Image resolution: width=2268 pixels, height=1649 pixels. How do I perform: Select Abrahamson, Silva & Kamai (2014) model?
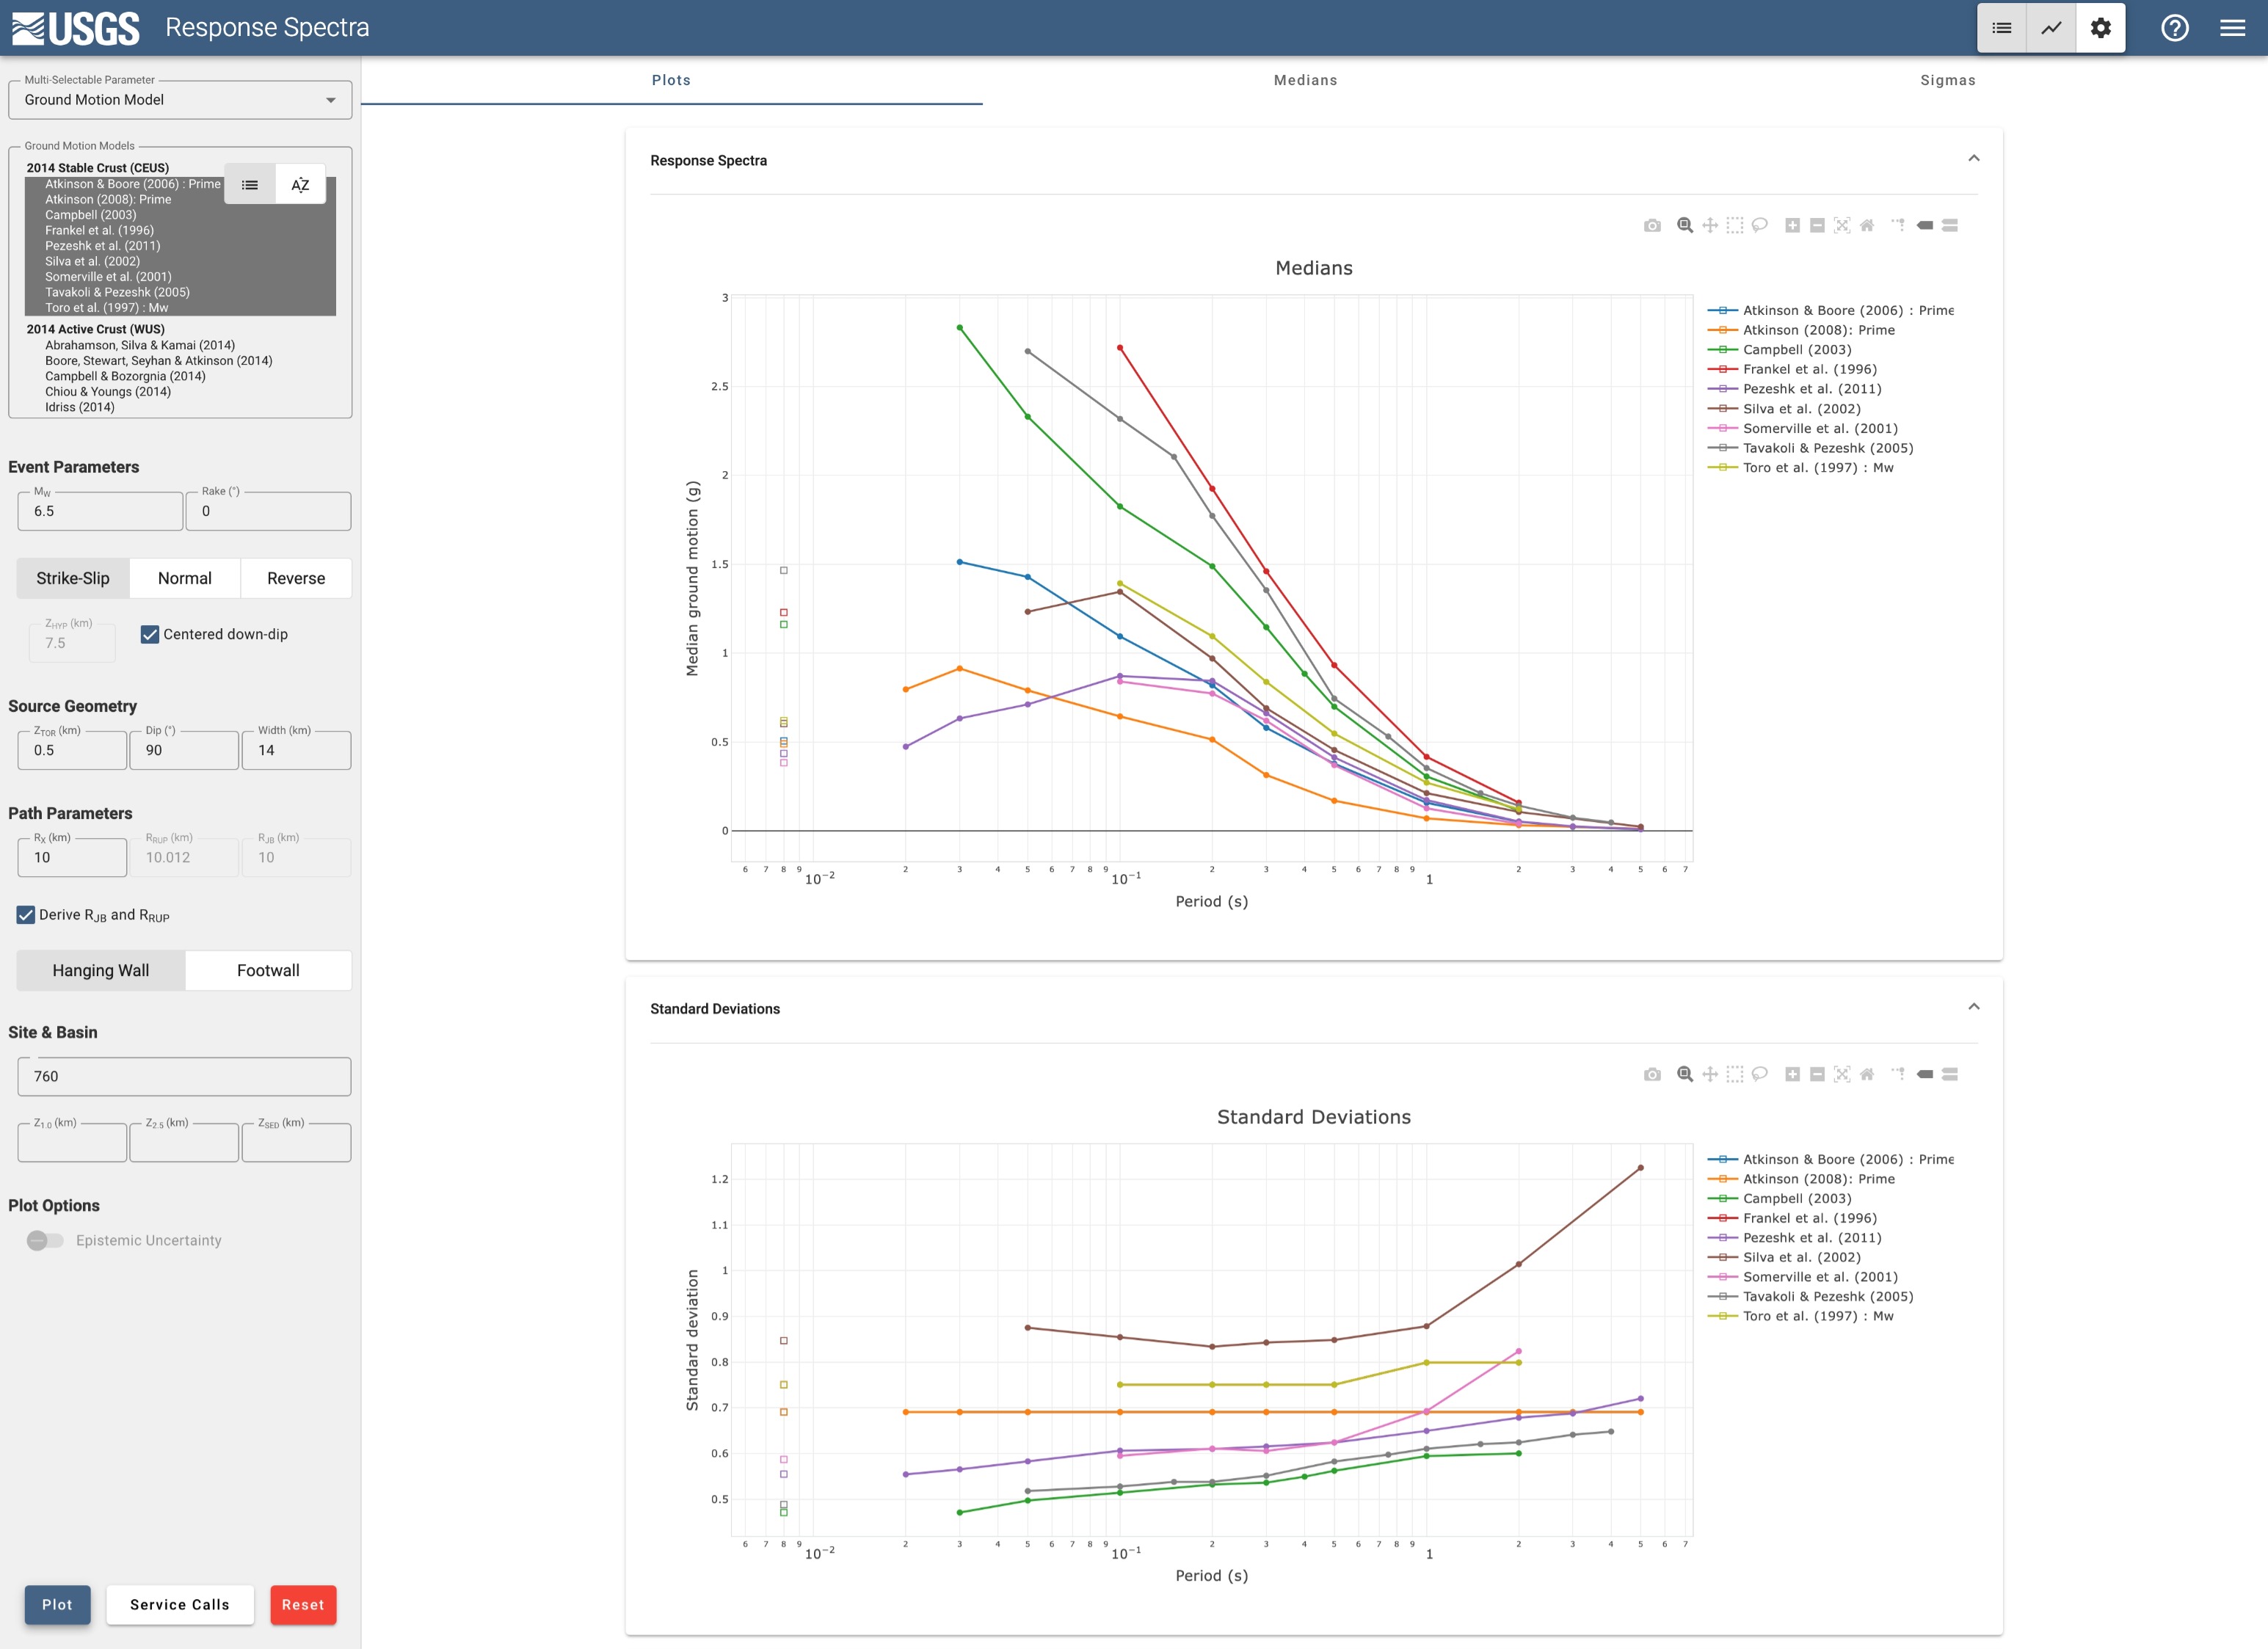[140, 345]
